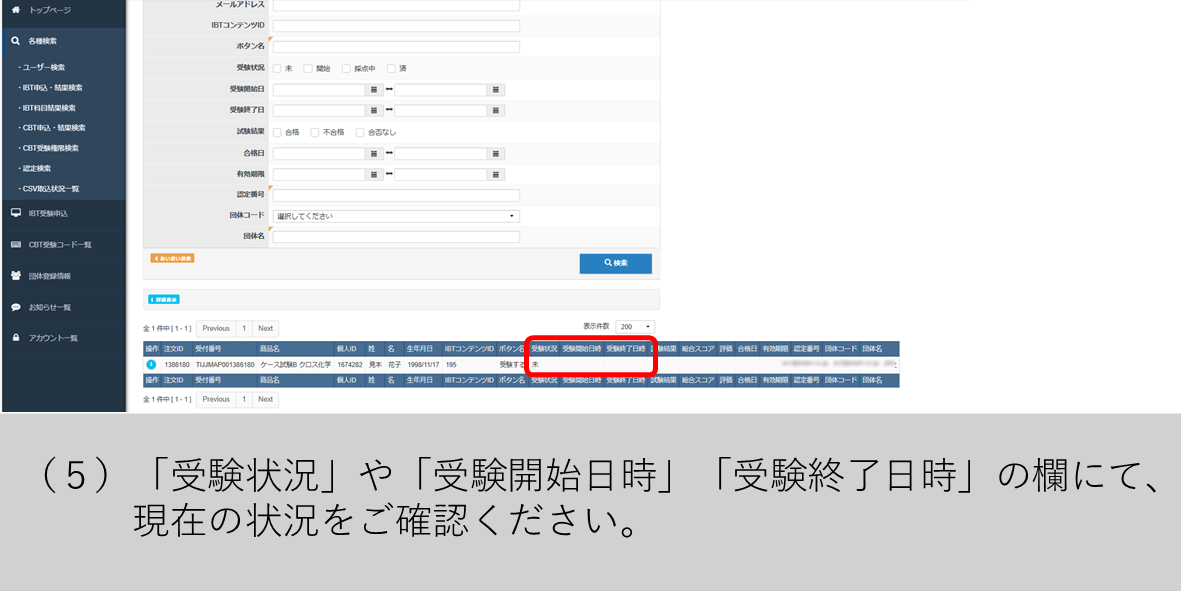Open CSV取込状況一覧 in sidebar
The width and height of the screenshot is (1181, 591).
click(50, 189)
